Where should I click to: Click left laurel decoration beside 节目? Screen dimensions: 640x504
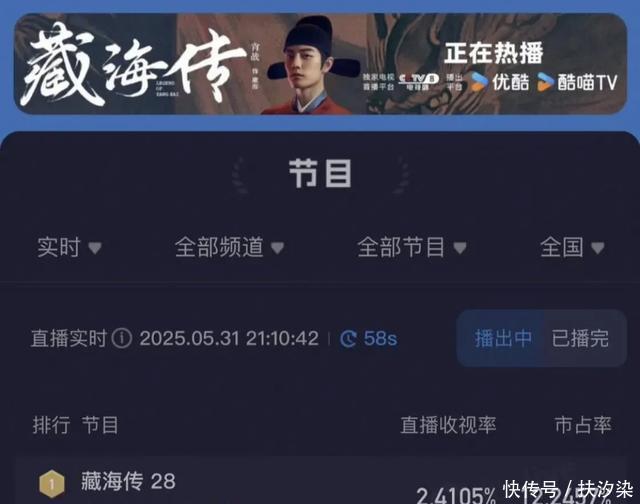(240, 175)
